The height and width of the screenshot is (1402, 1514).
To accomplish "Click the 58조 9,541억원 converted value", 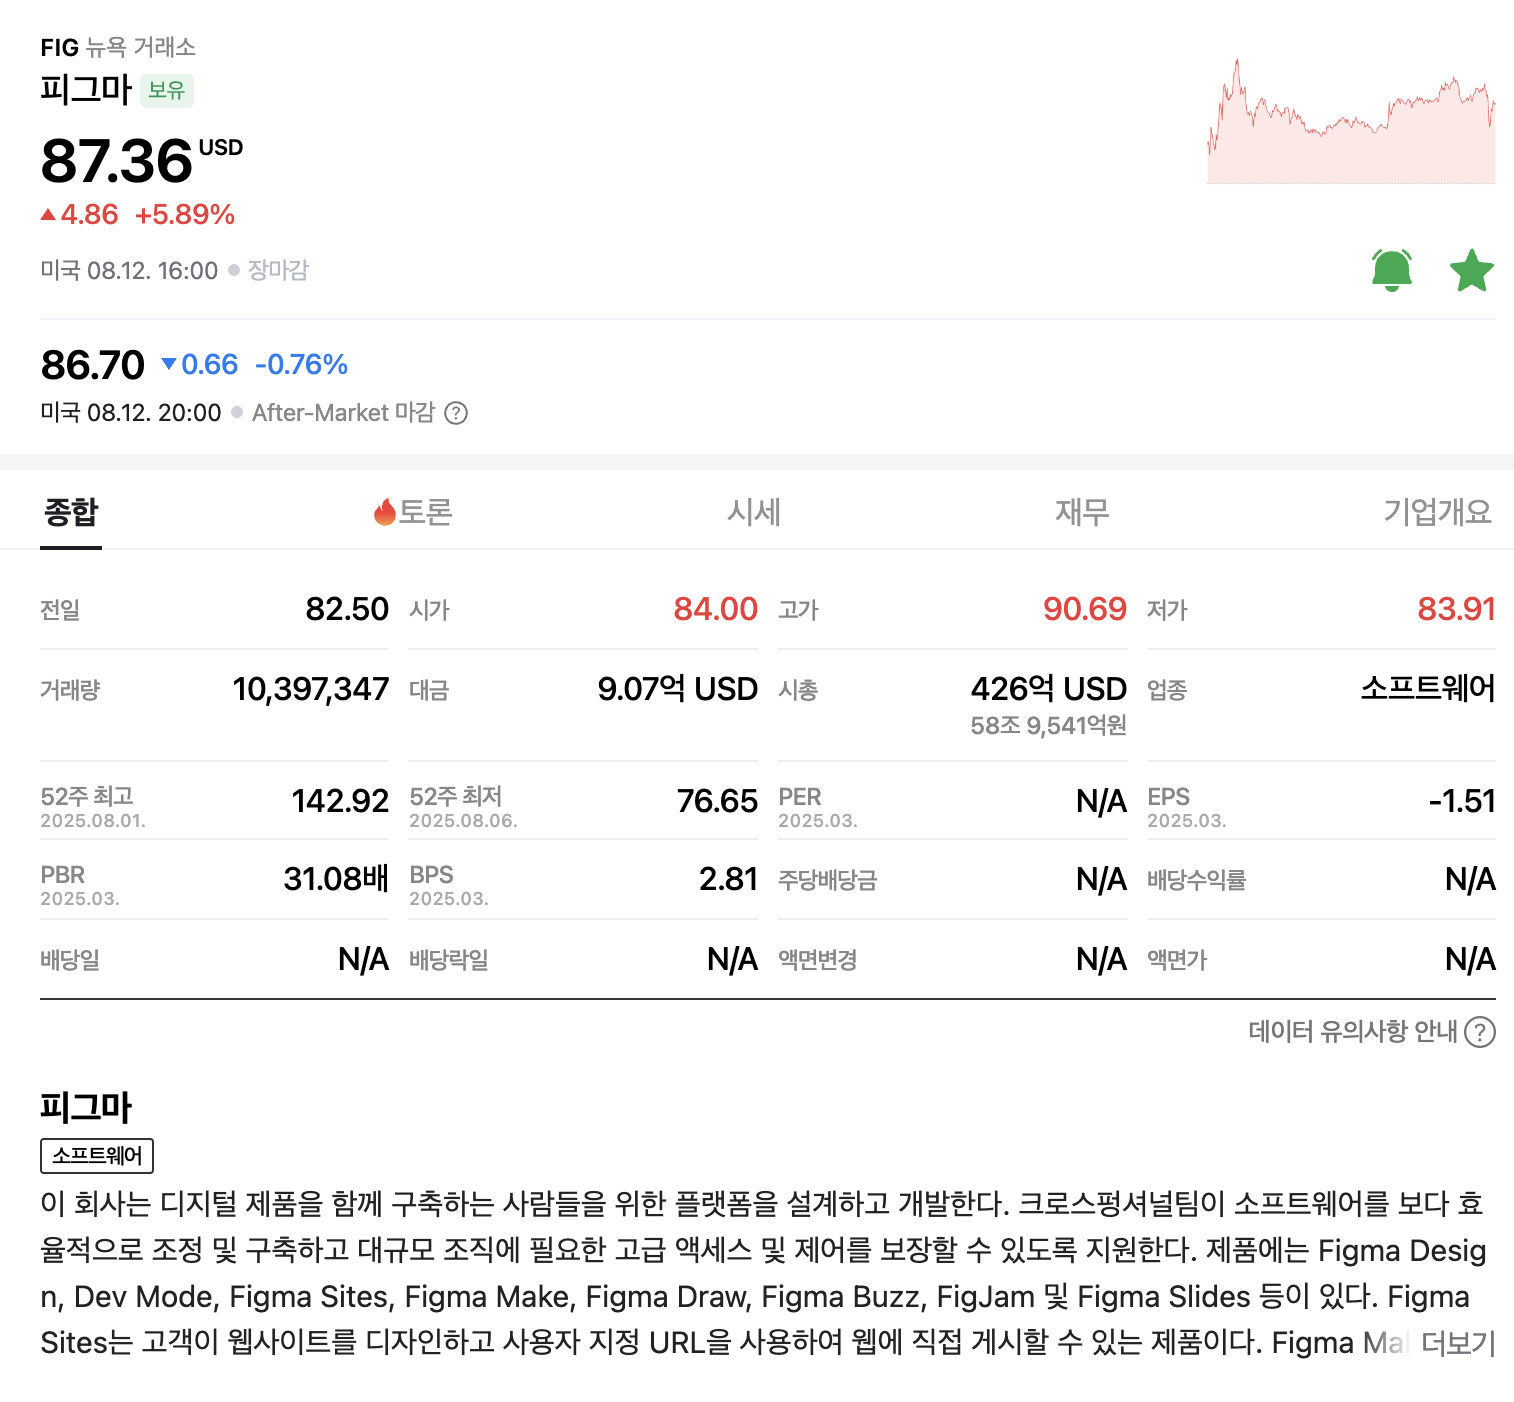I will 1049,725.
